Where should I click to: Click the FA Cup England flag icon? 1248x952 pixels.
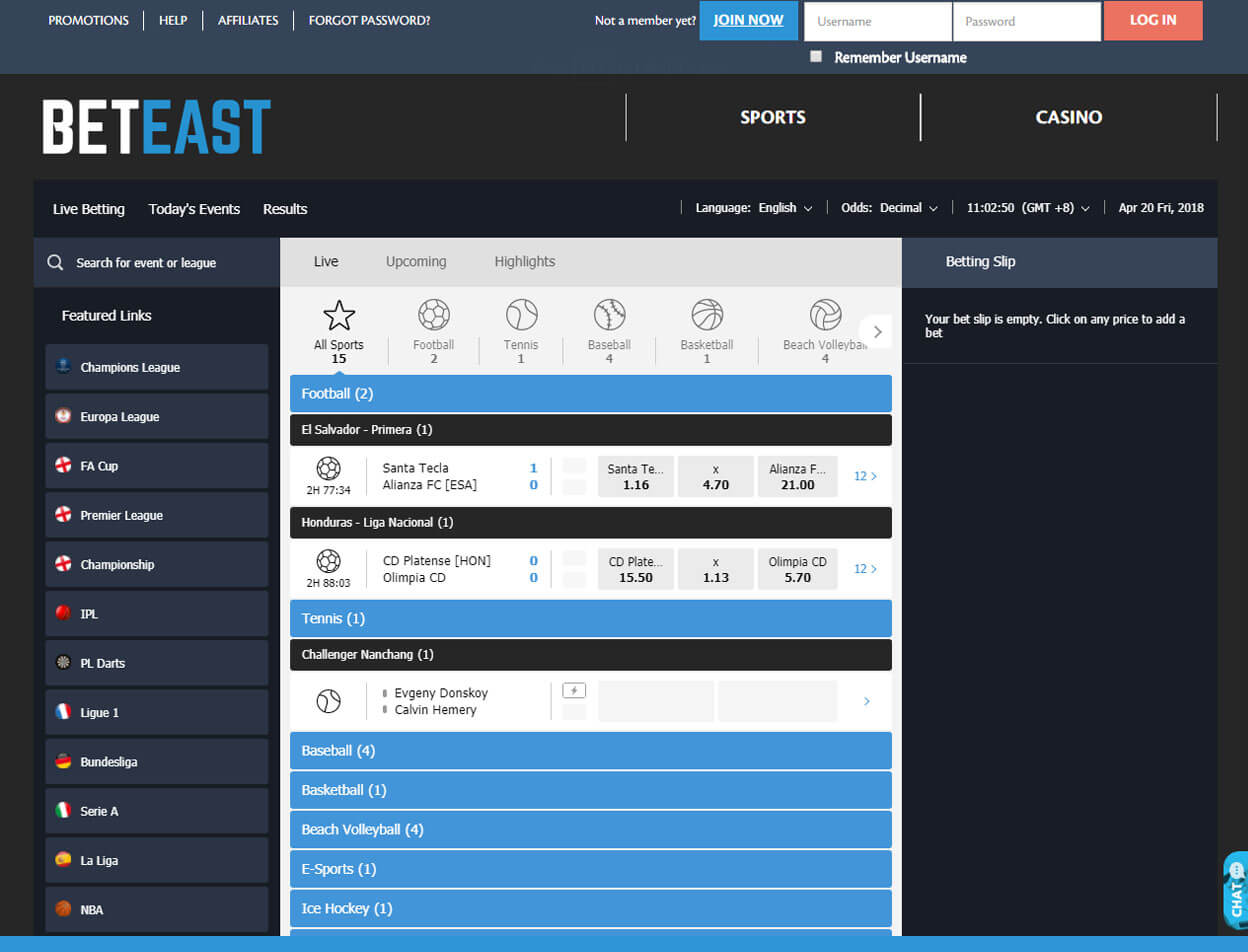point(63,465)
